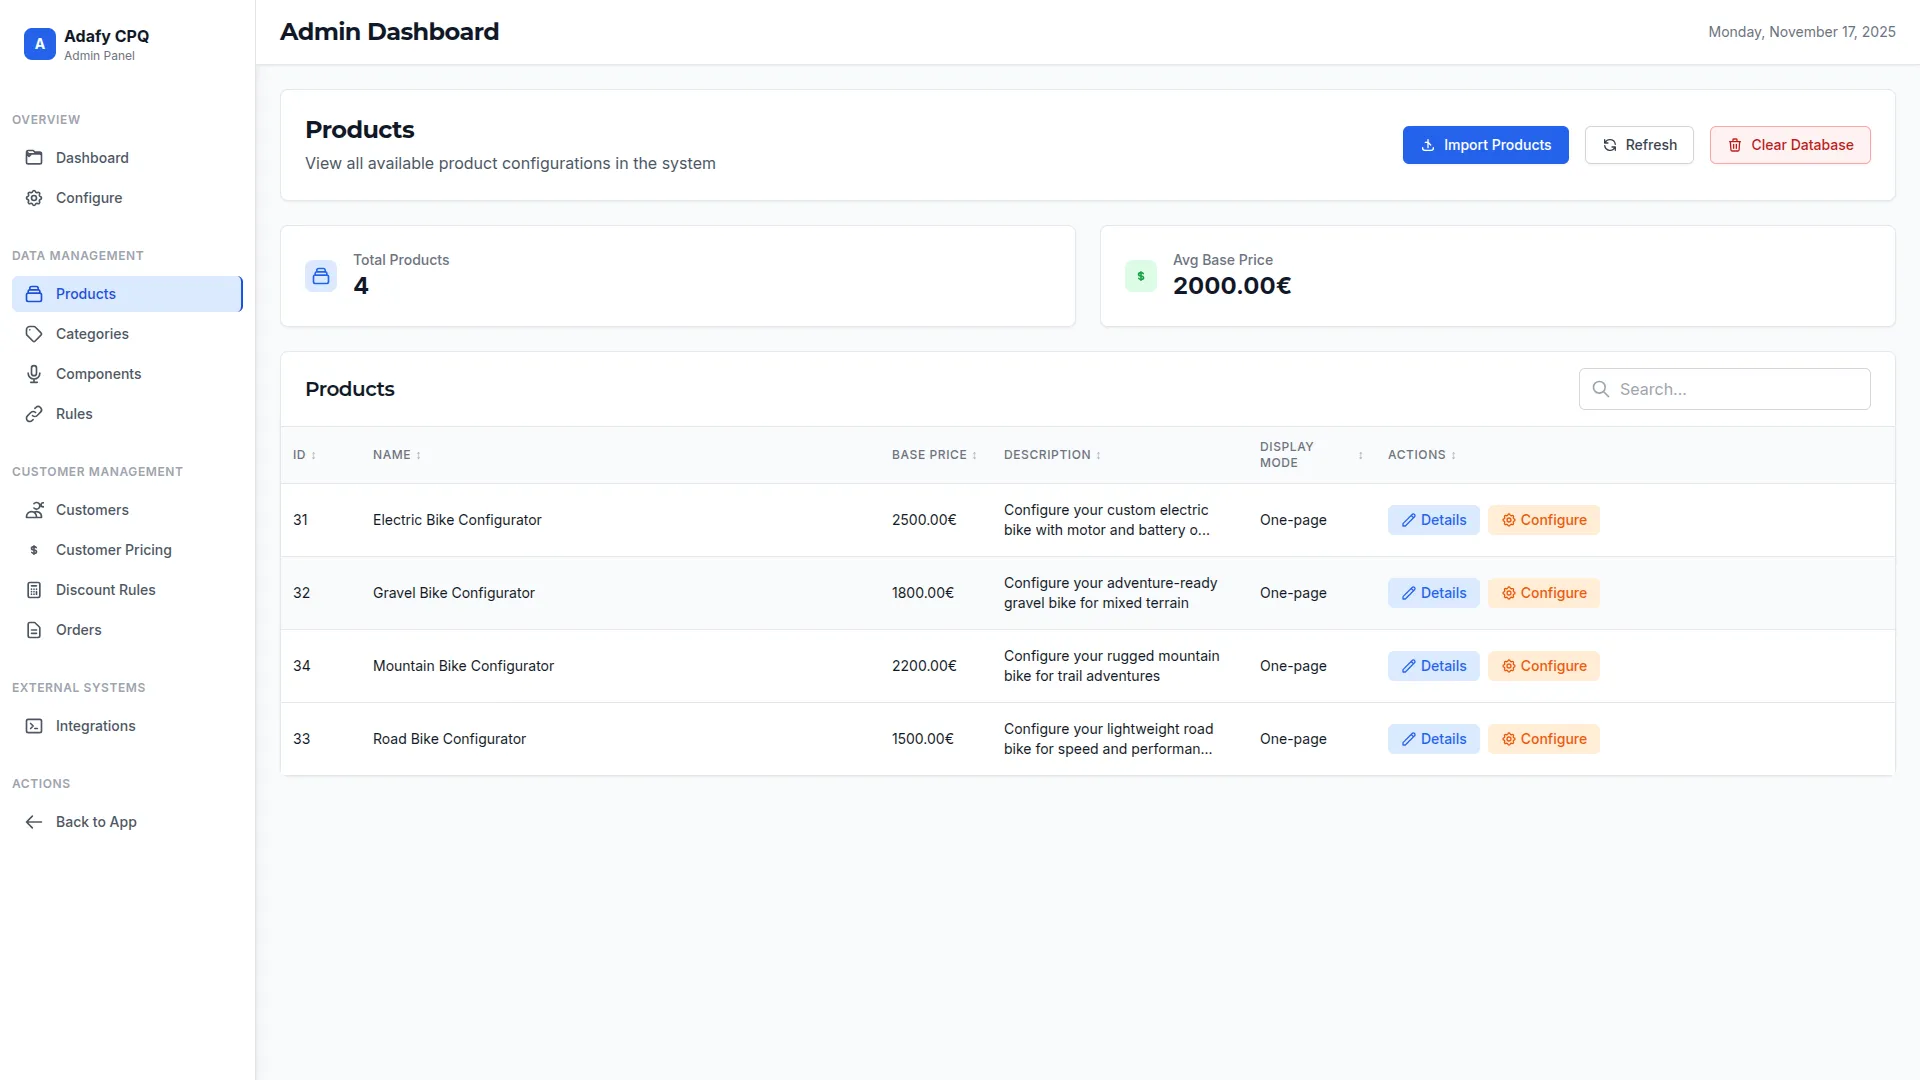
Task: Sort by Display Mode column arrows
Action: coord(1360,455)
